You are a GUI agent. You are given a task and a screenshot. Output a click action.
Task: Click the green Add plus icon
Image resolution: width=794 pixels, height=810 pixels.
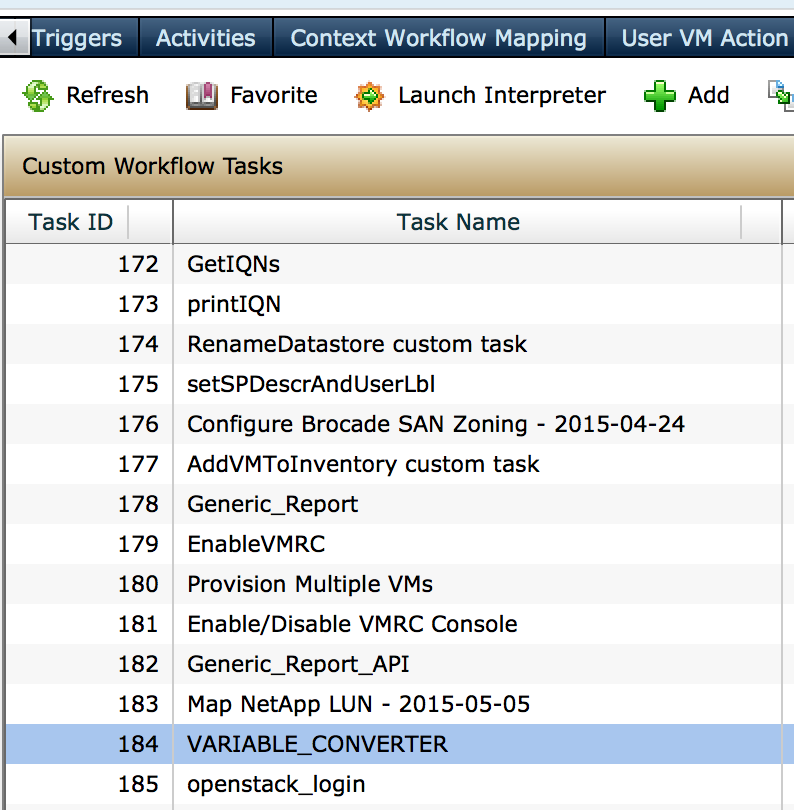pyautogui.click(x=660, y=96)
